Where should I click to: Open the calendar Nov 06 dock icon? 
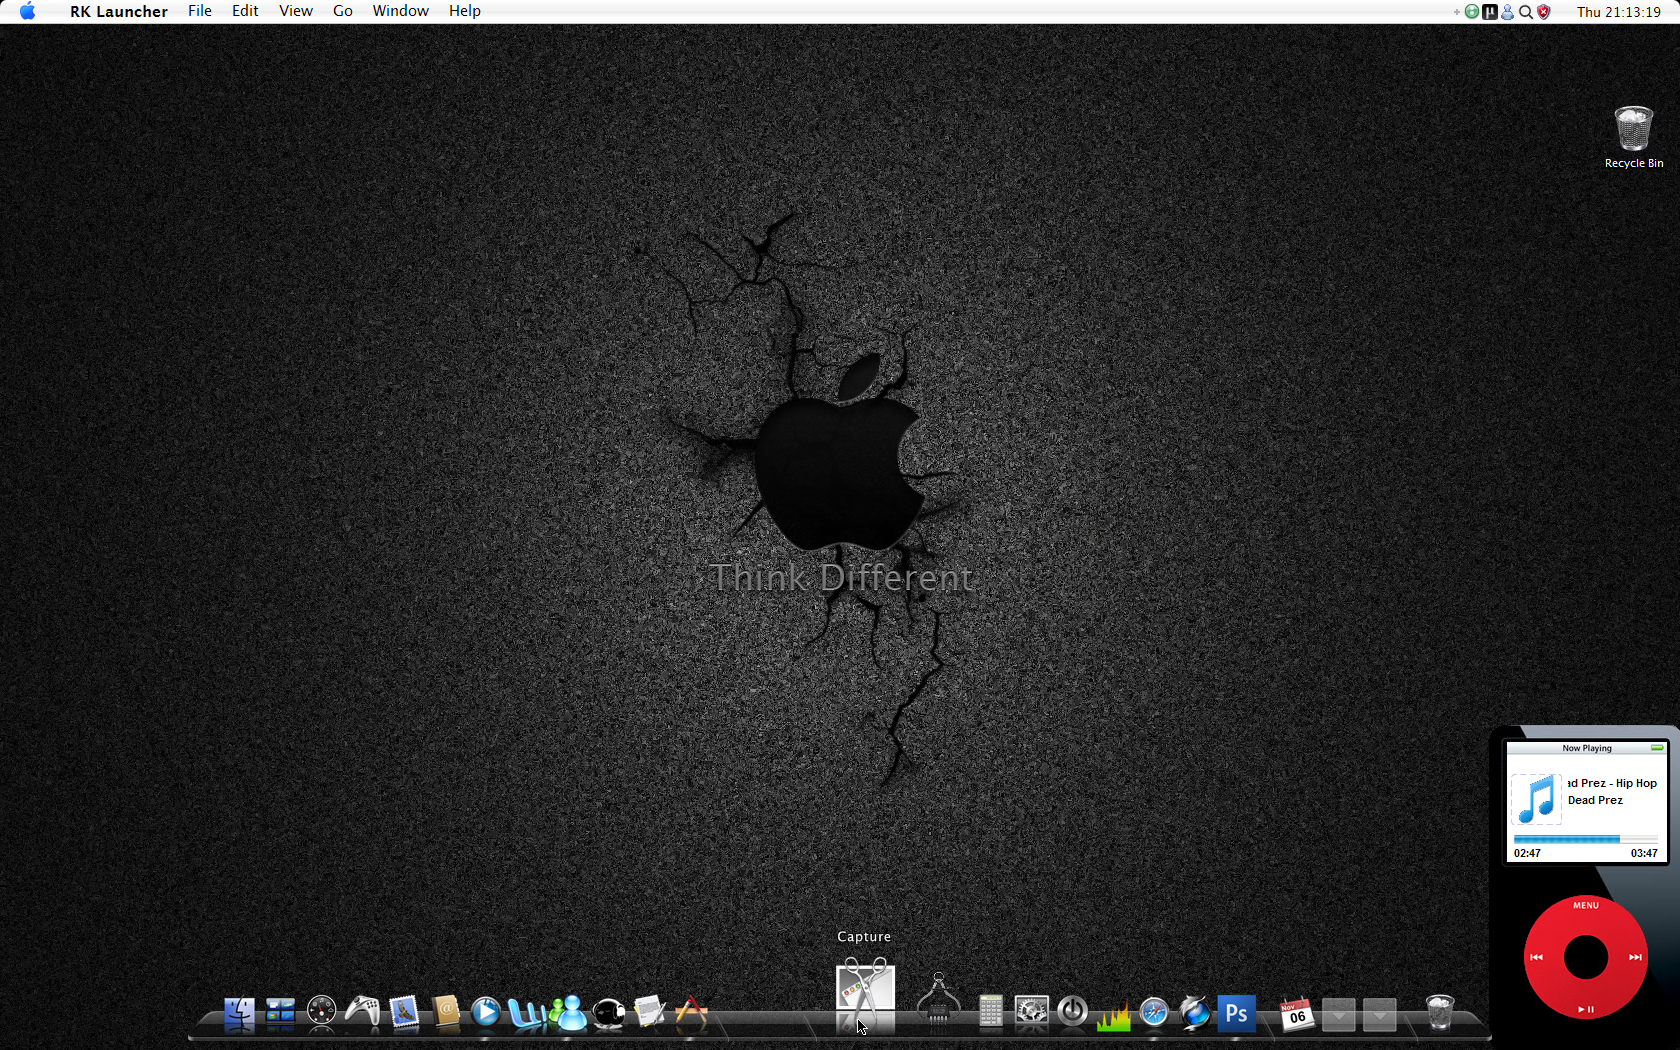pos(1297,1014)
